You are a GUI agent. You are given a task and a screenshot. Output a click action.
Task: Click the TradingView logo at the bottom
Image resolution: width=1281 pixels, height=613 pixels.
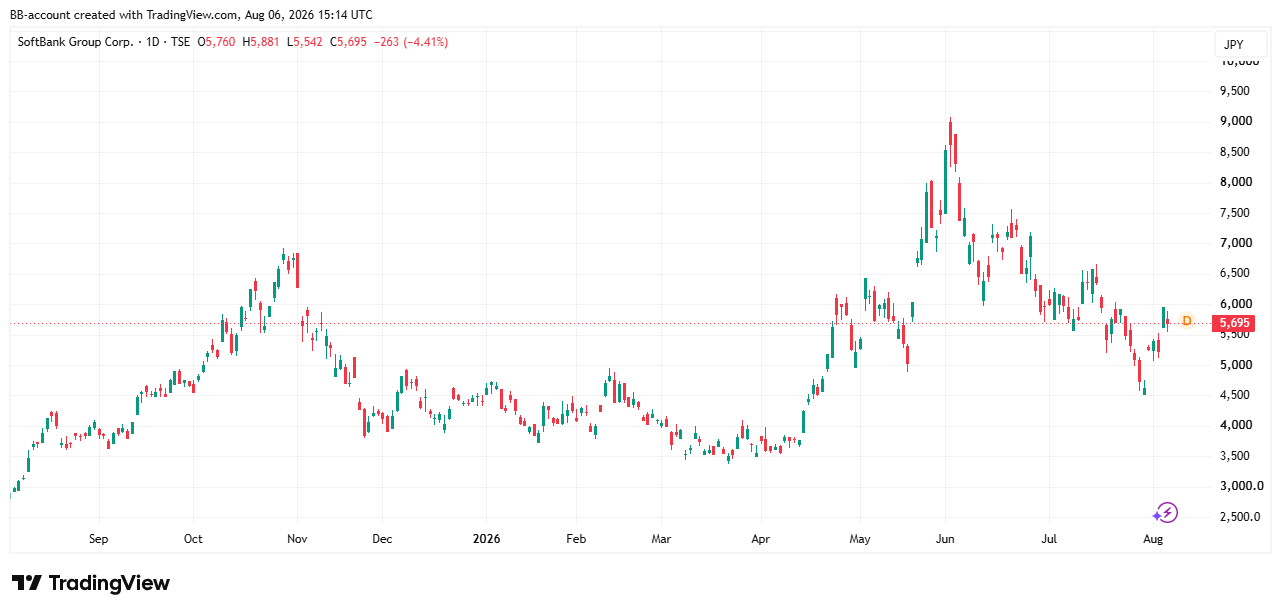90,583
